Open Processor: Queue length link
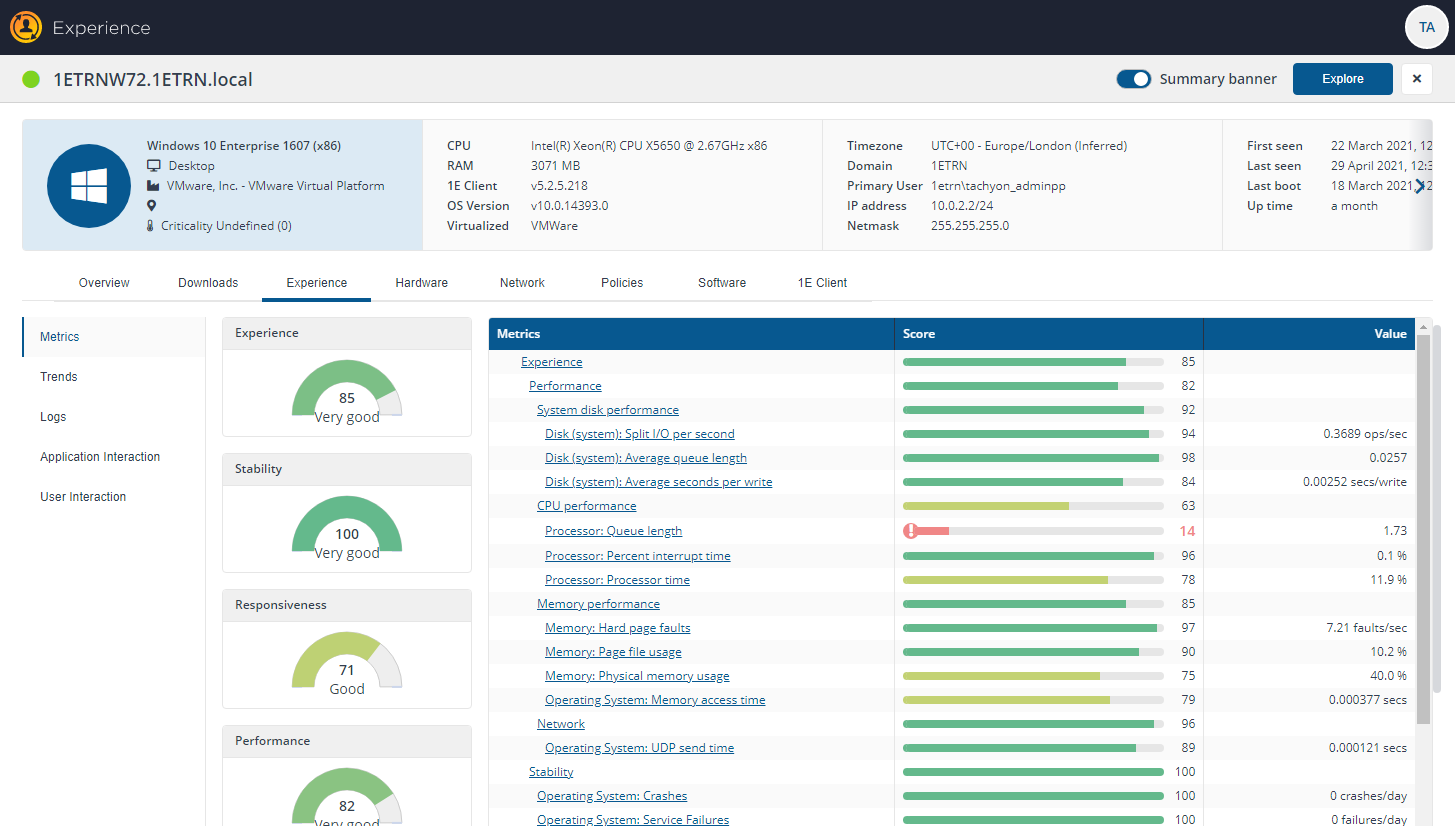 [614, 531]
